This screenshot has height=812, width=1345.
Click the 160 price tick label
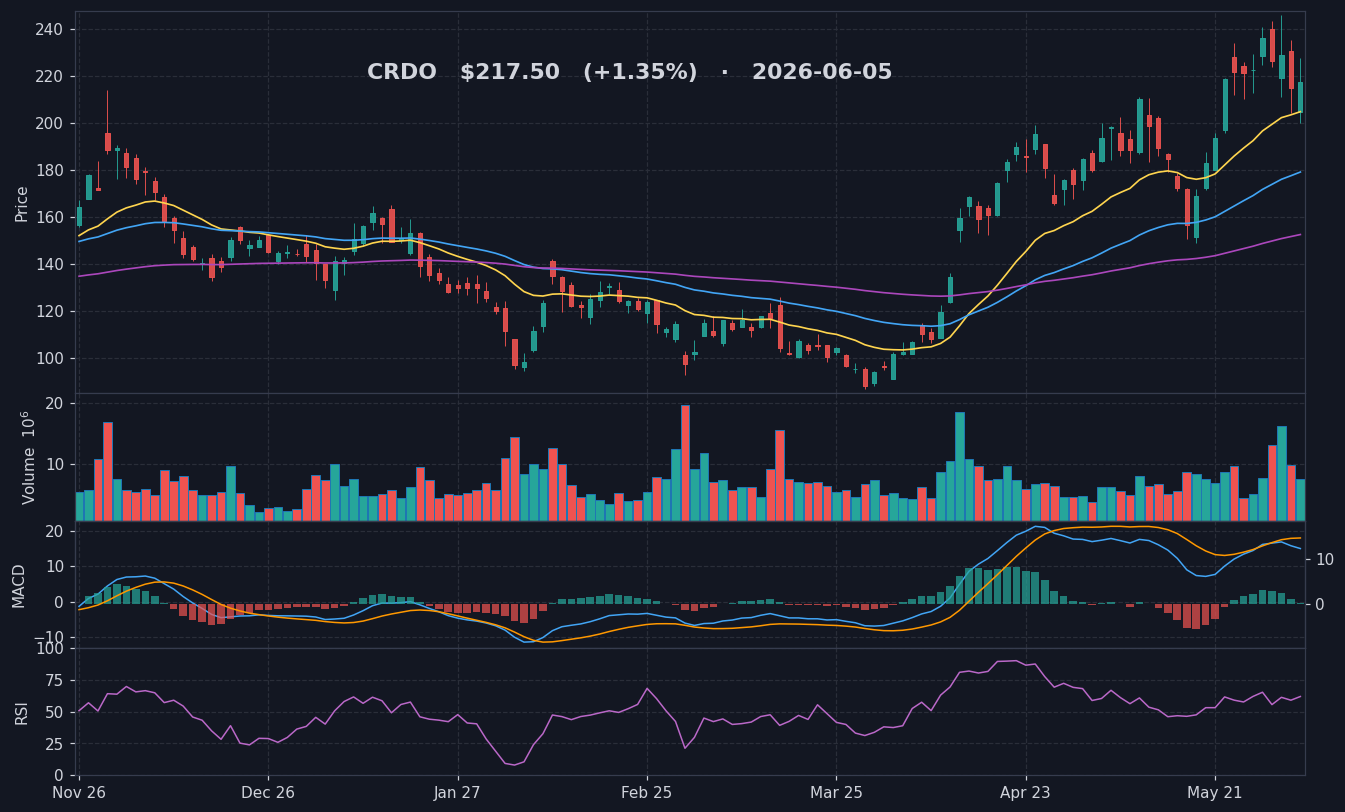tap(48, 218)
